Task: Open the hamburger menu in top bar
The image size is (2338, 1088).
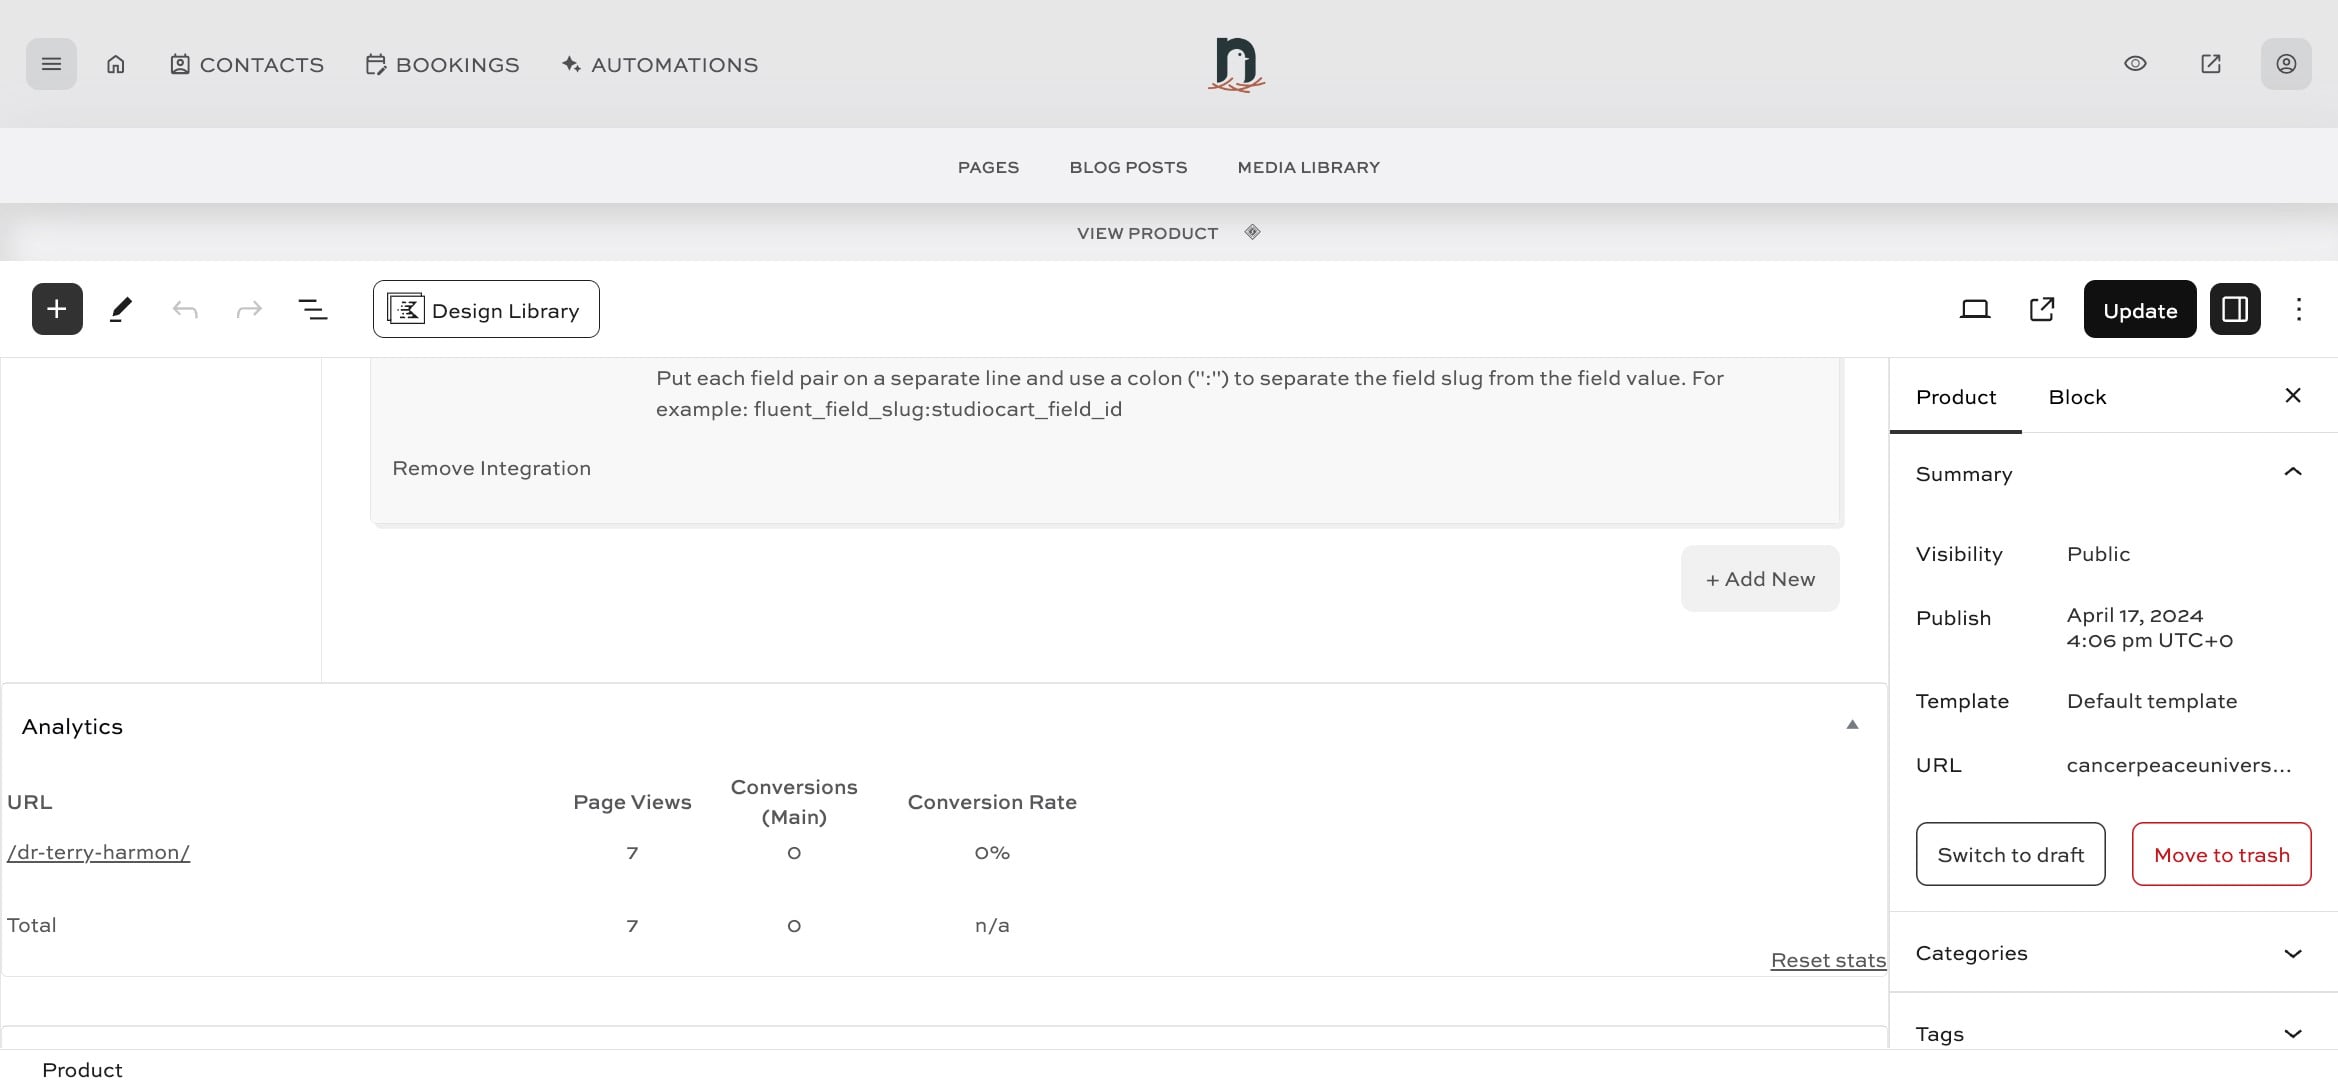Action: pyautogui.click(x=51, y=64)
